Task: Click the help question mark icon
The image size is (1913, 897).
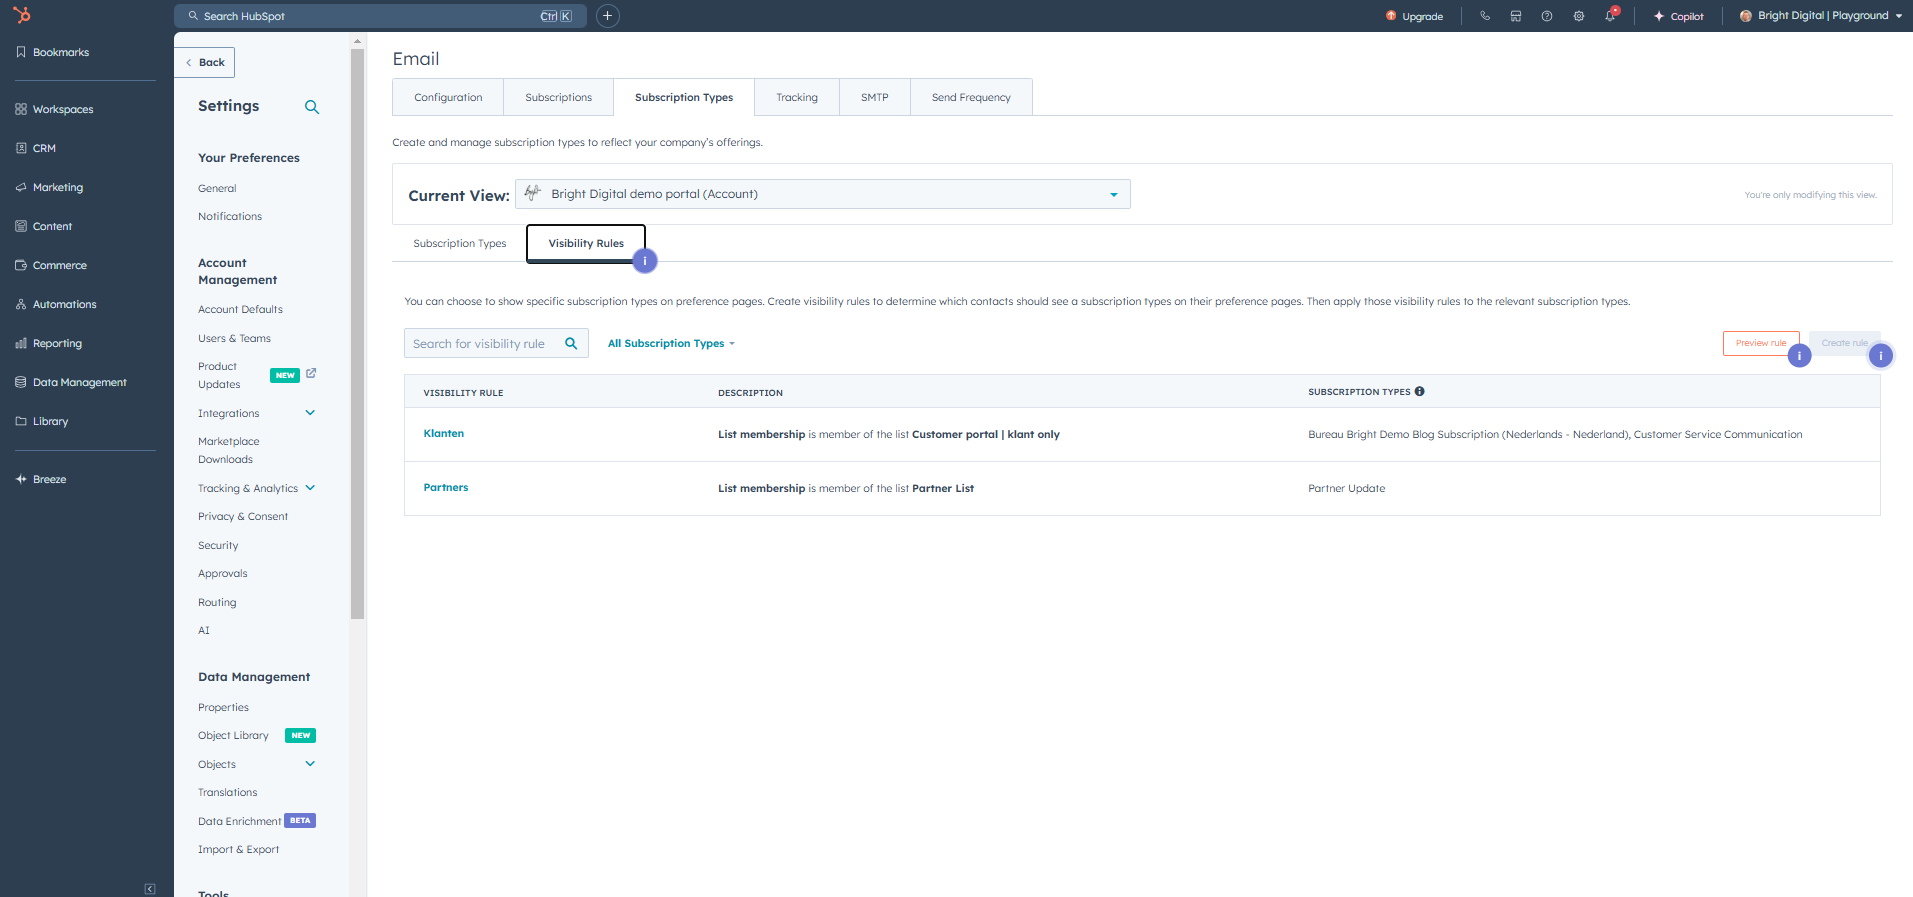Action: (x=1547, y=16)
